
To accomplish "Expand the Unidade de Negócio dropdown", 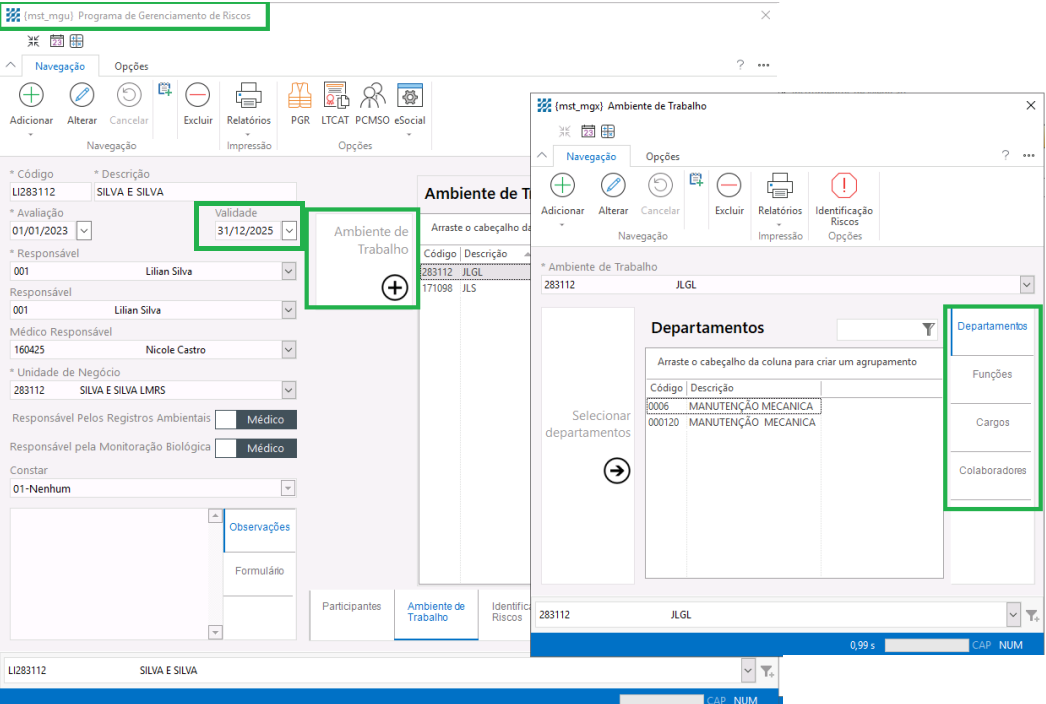I will coord(289,390).
